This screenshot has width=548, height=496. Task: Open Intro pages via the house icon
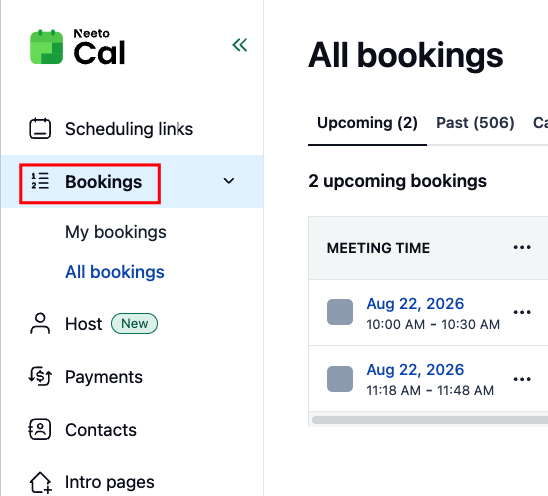[x=41, y=483]
